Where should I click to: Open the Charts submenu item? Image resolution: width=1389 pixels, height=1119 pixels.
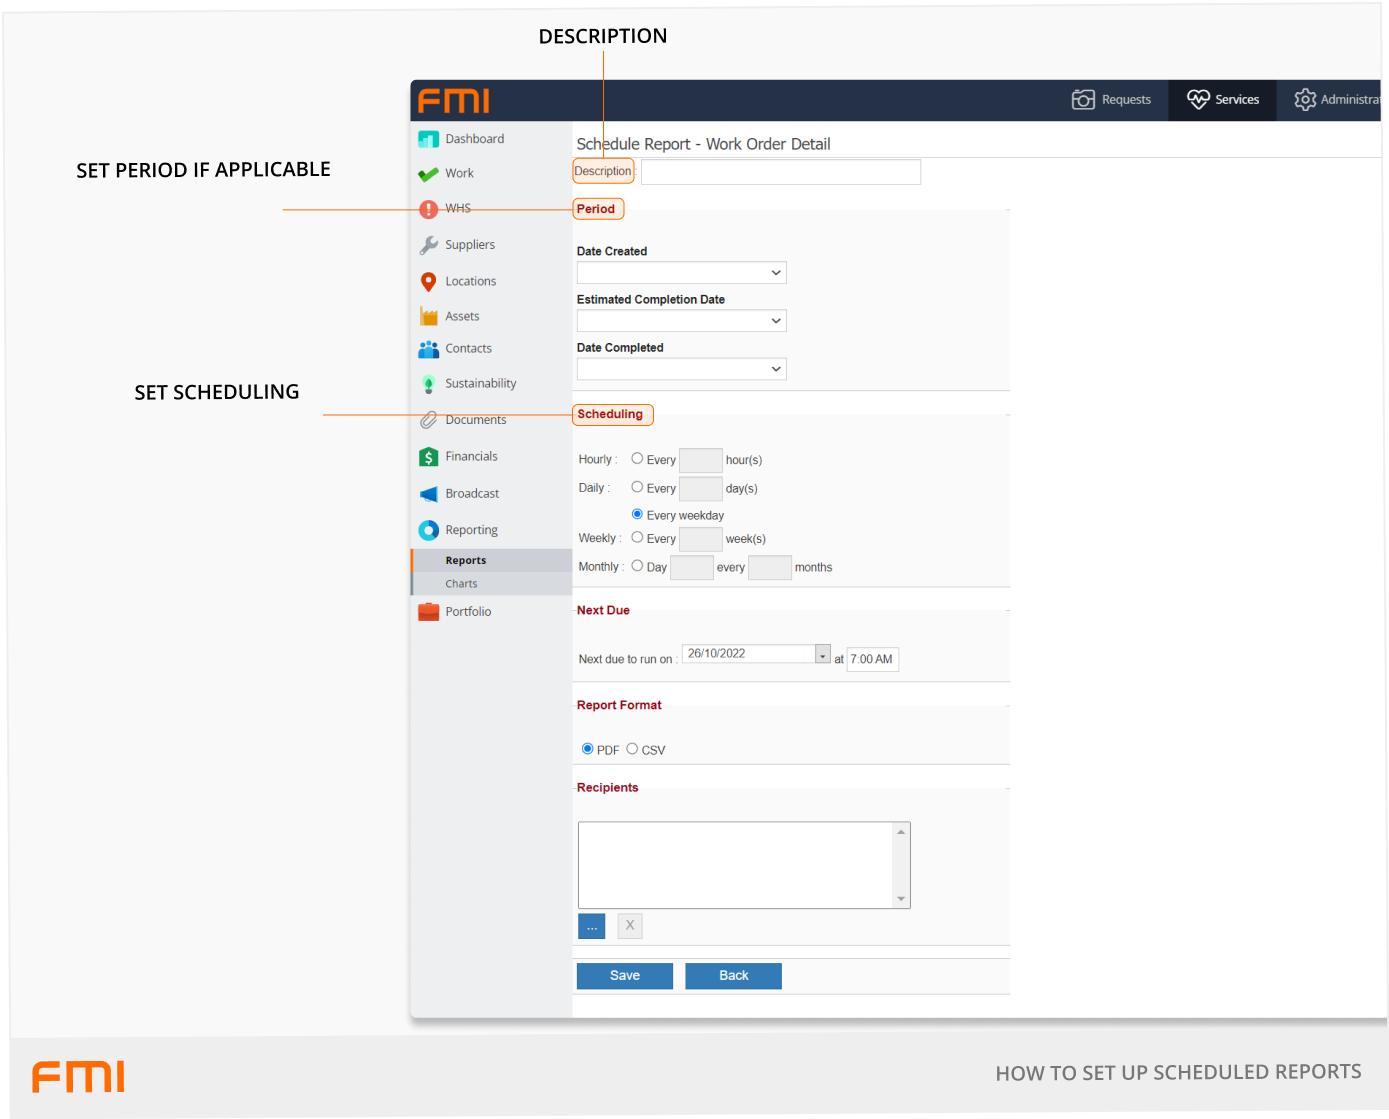click(x=461, y=584)
